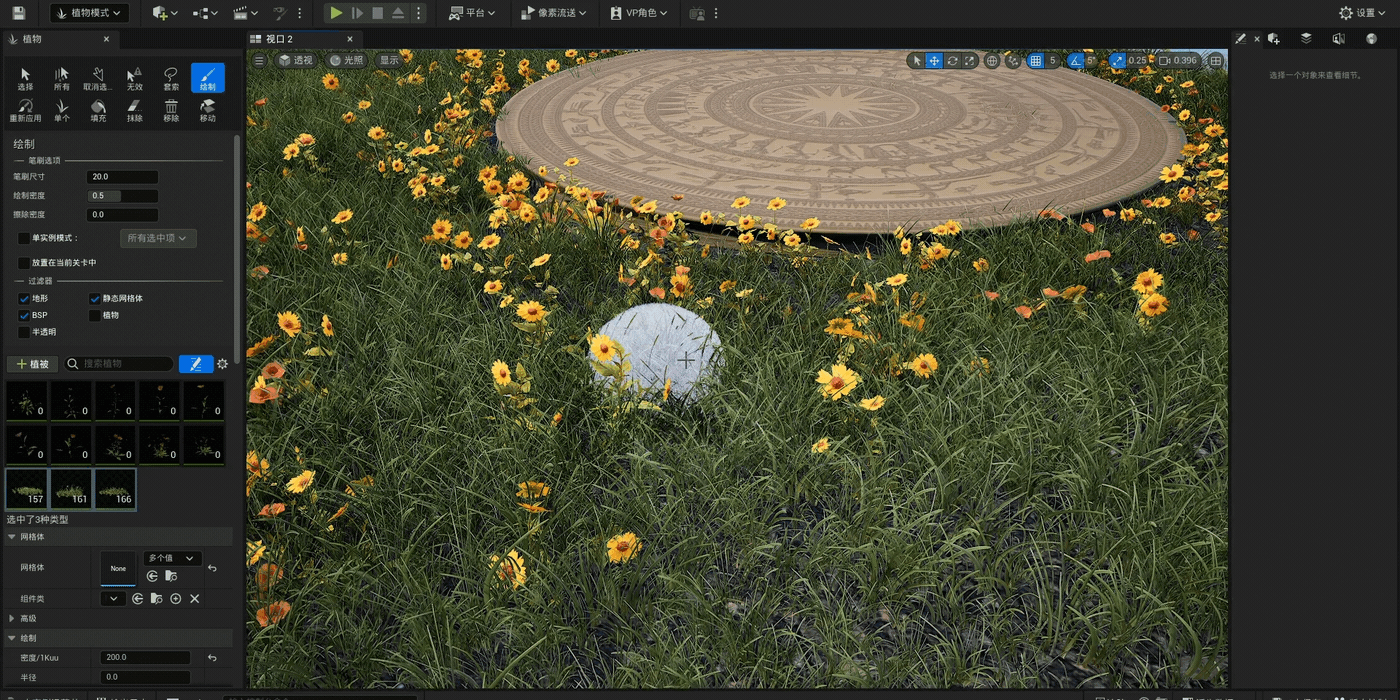Reset 密度/1Kuu value with arrow icon
1400x700 pixels.
(212, 658)
